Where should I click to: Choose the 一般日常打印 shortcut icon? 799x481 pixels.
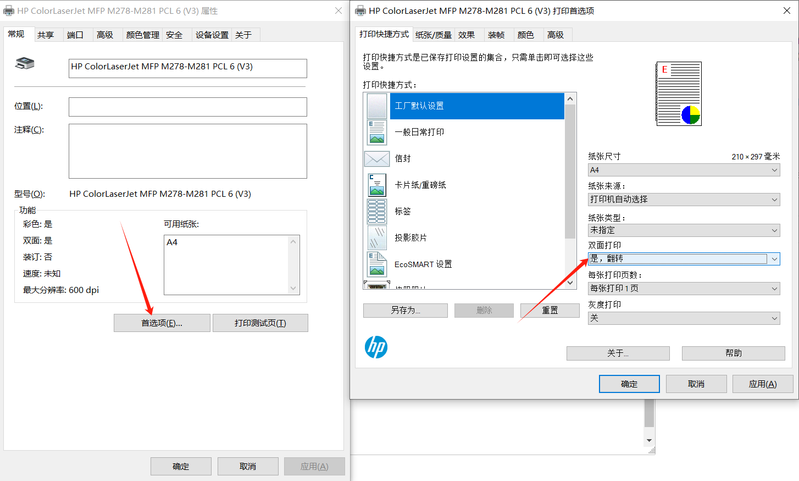tap(377, 132)
